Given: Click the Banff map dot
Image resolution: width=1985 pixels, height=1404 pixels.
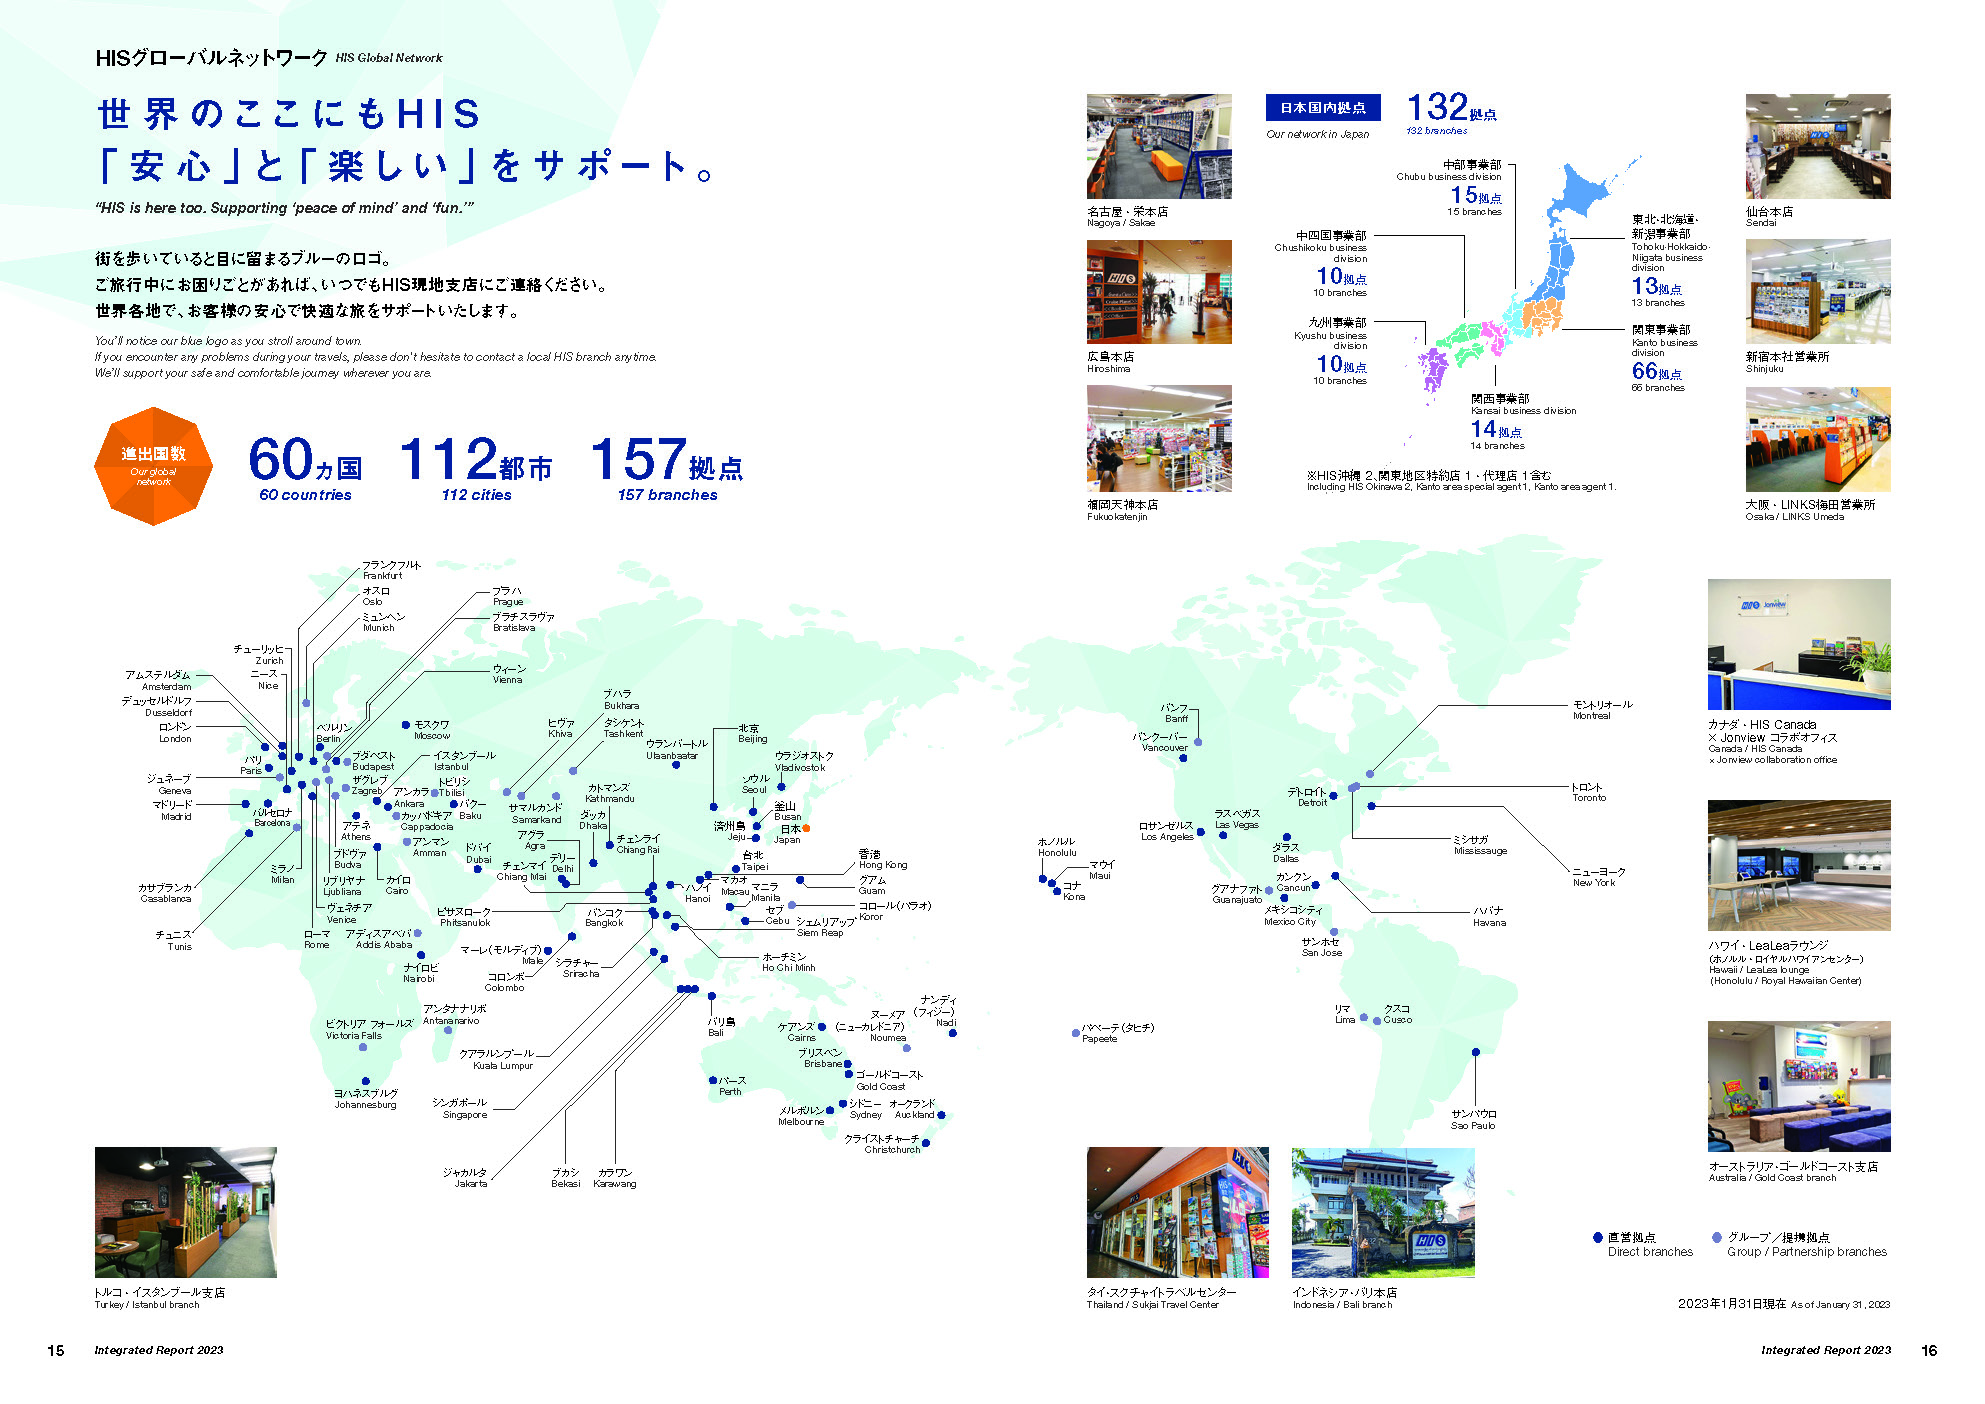Looking at the screenshot, I should pos(1198,742).
